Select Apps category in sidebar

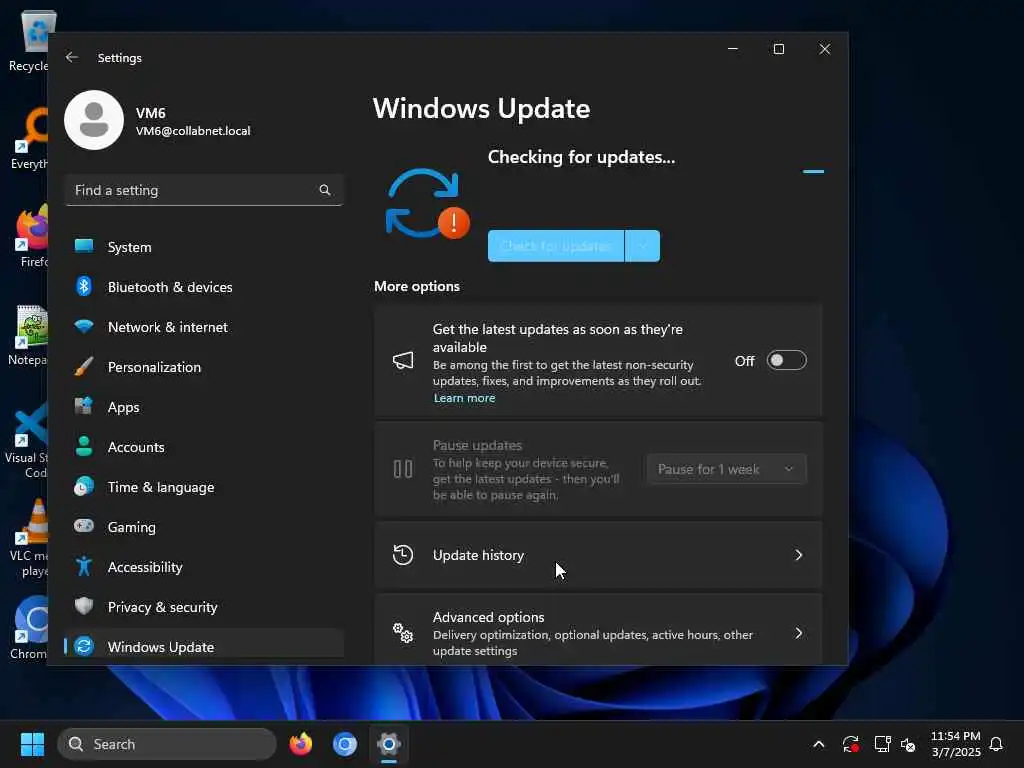(204, 407)
